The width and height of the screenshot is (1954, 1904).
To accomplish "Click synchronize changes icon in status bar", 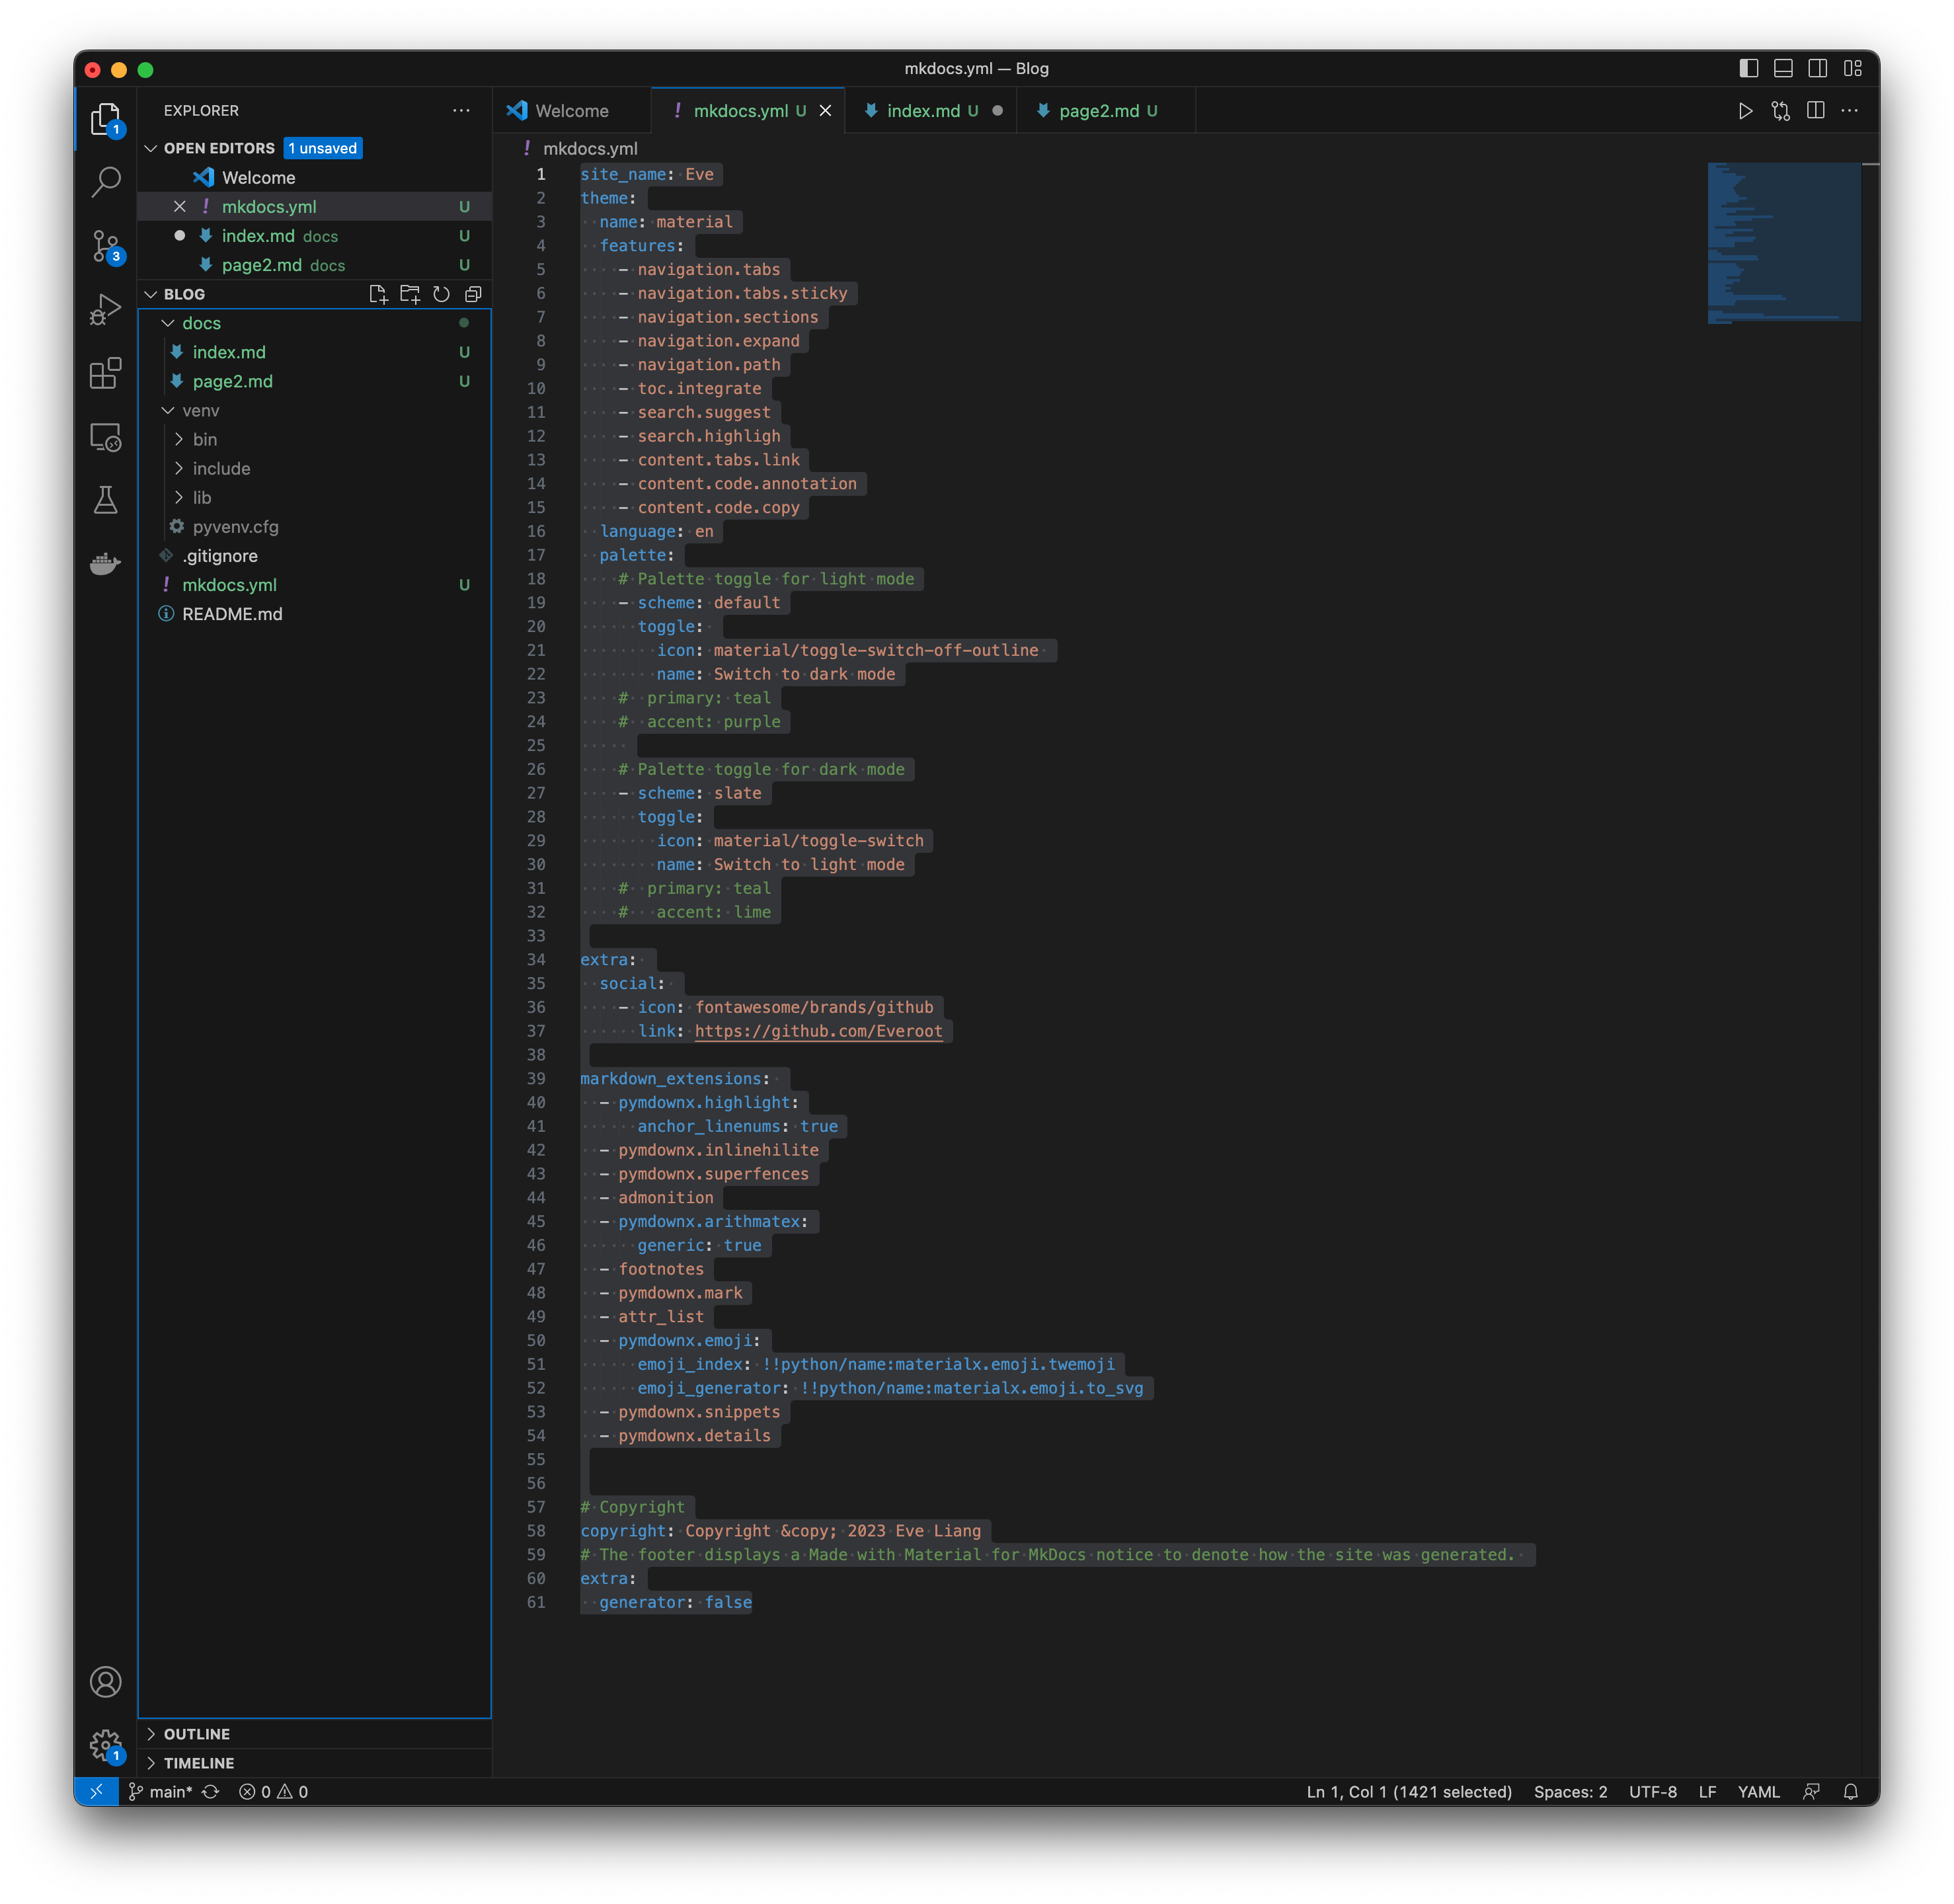I will (210, 1791).
